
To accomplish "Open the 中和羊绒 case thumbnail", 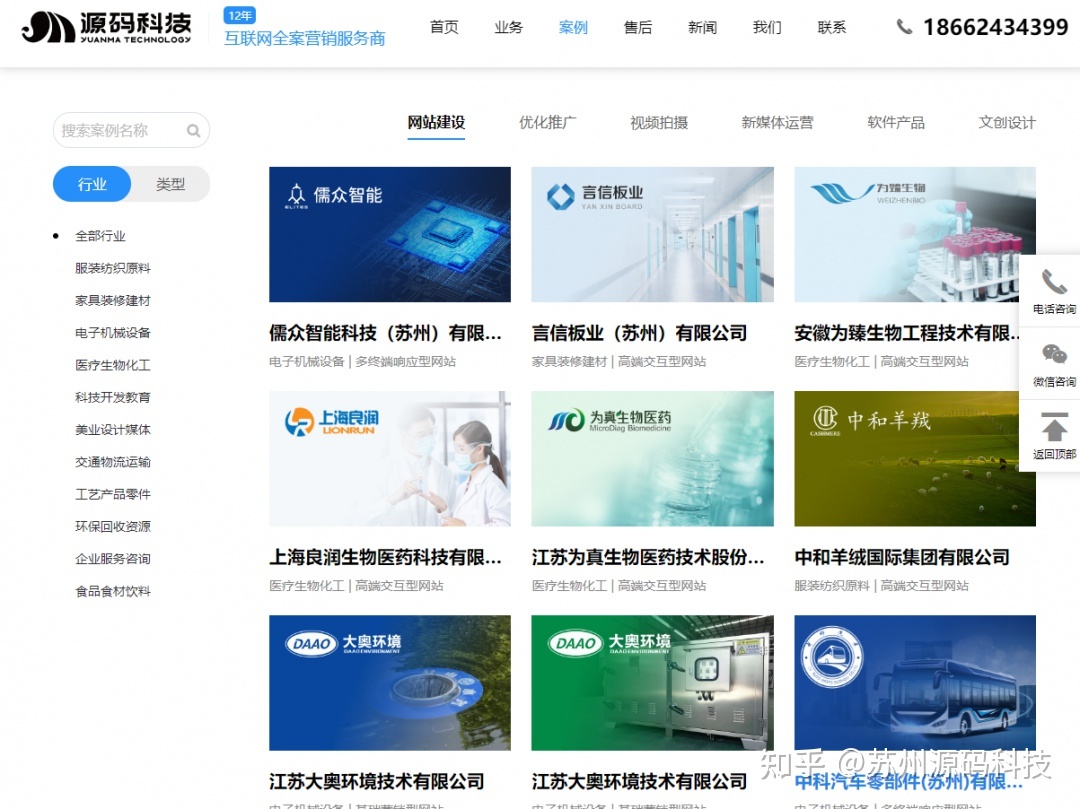I will coord(915,459).
